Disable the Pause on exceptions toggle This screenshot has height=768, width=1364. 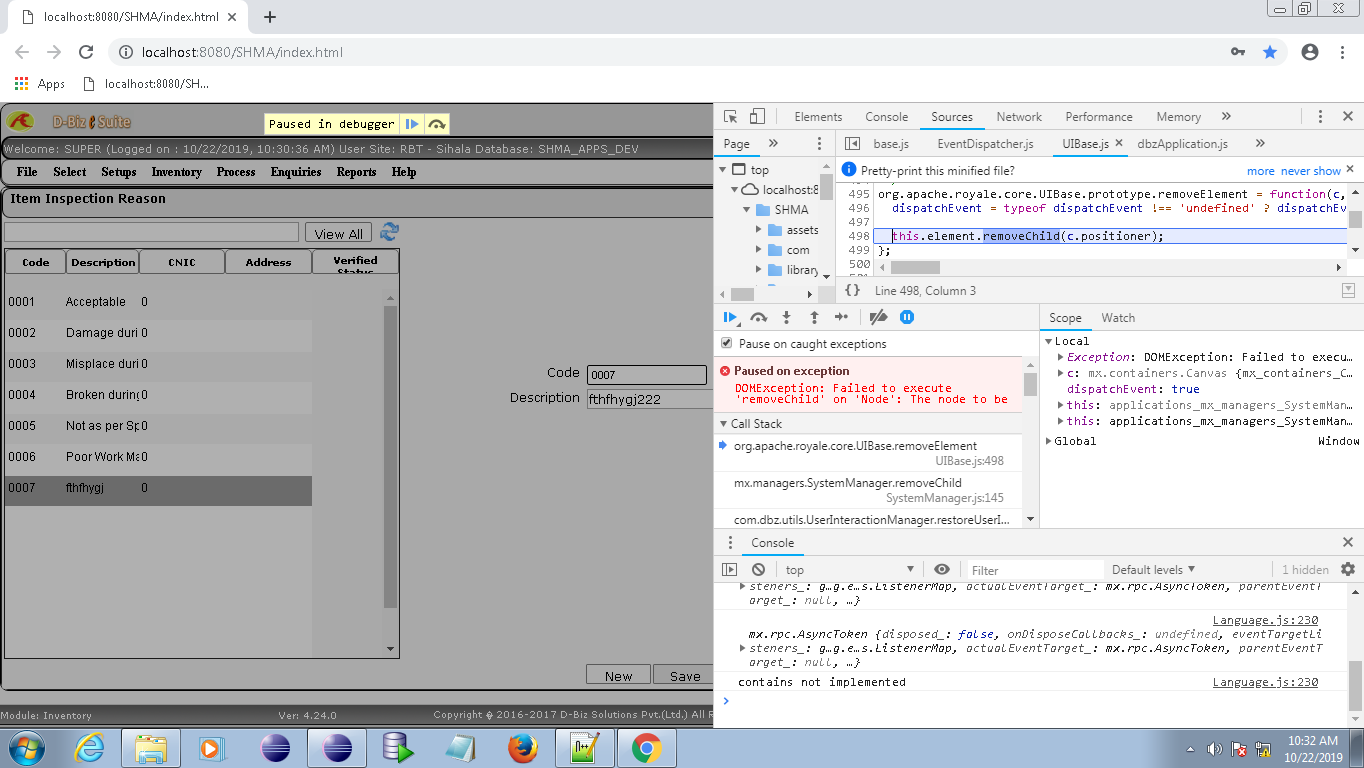[907, 317]
